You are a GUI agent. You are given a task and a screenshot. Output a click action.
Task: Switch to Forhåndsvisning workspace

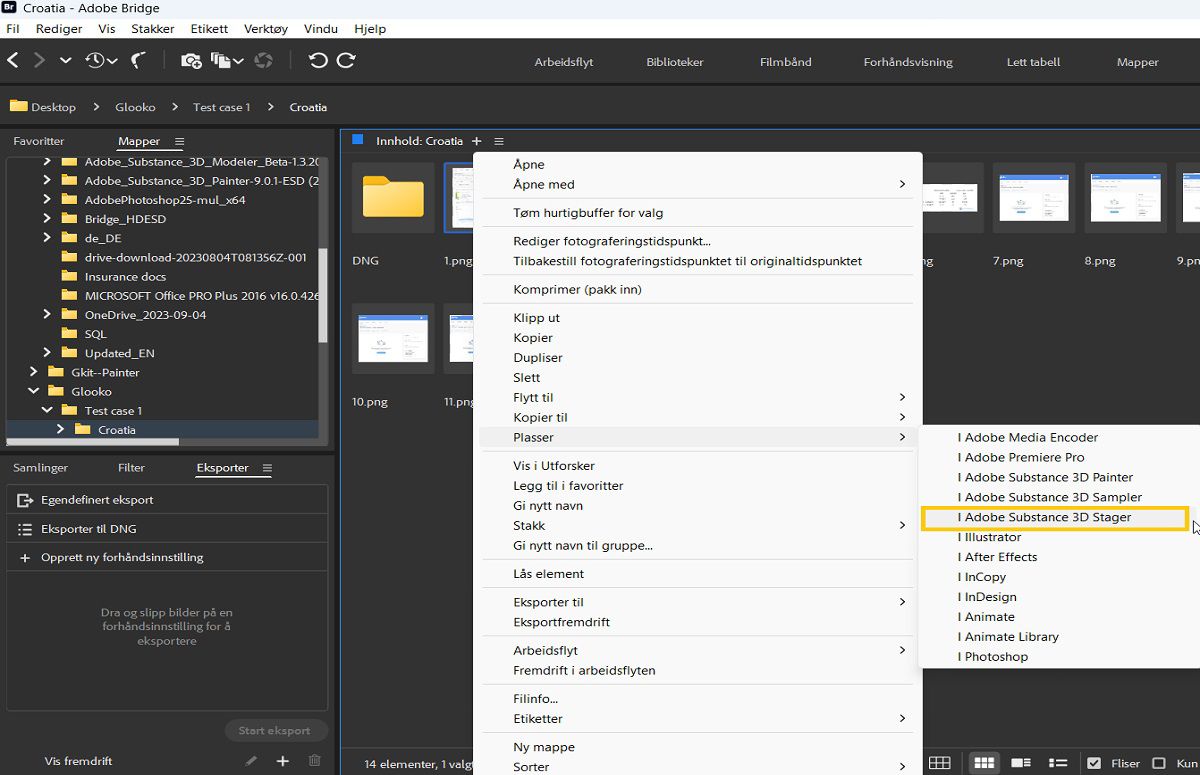tap(908, 62)
